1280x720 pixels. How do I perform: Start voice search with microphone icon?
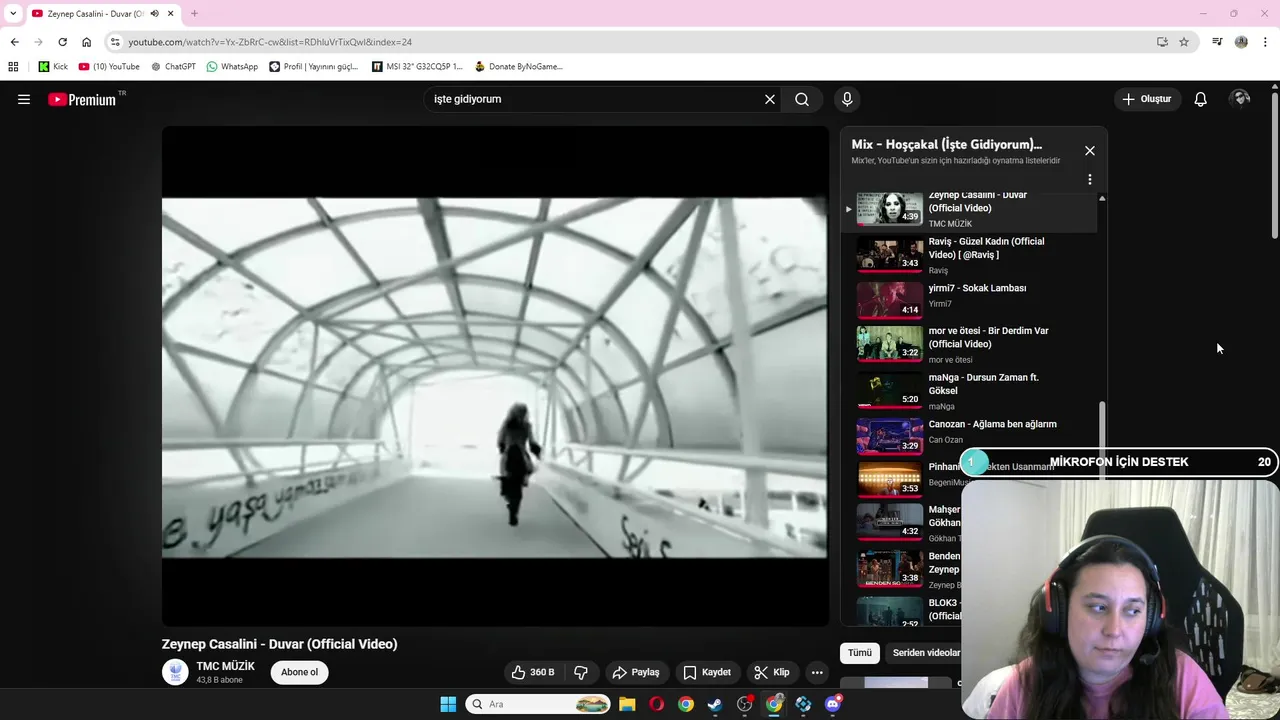point(847,99)
